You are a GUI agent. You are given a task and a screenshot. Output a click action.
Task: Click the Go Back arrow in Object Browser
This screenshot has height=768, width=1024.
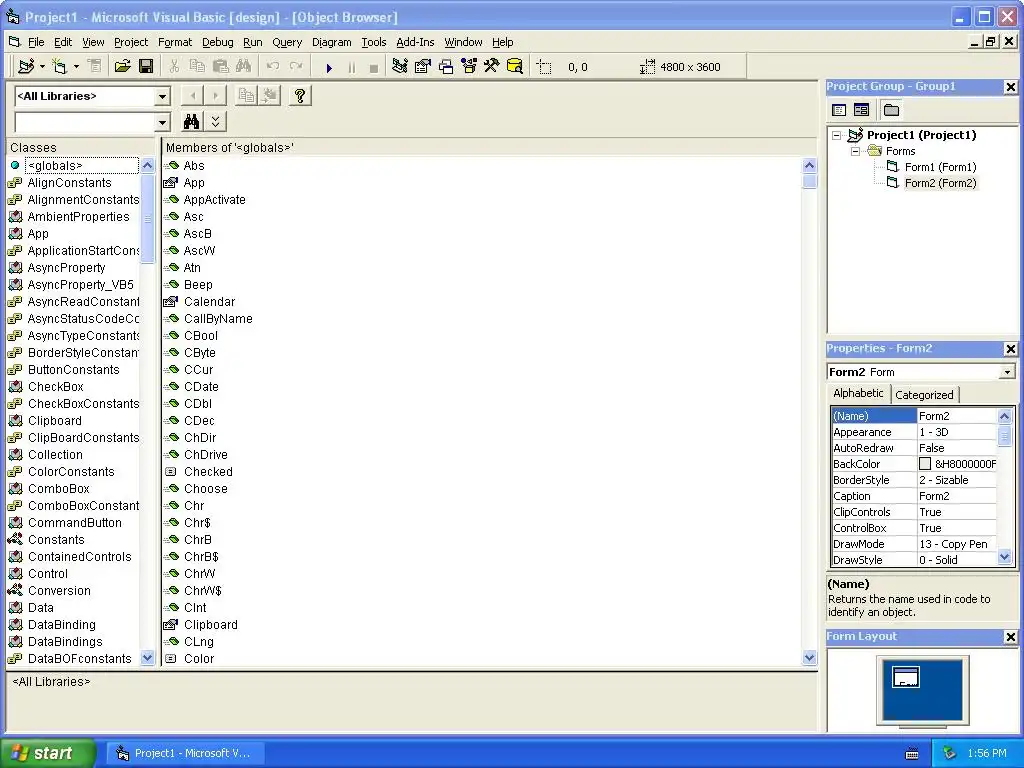[192, 96]
